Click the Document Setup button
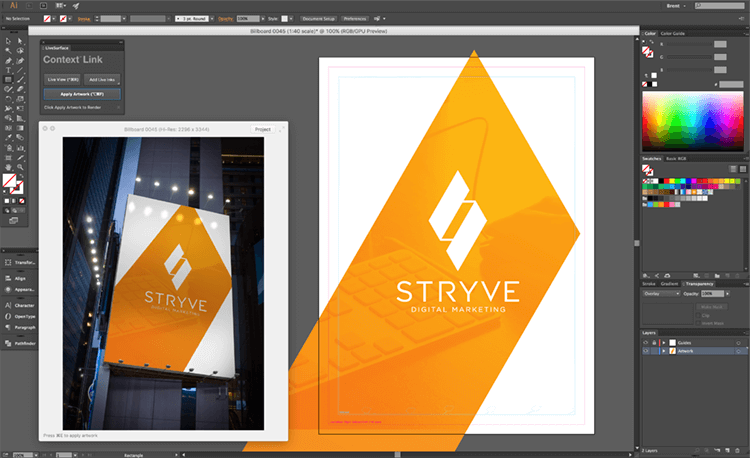 point(319,19)
